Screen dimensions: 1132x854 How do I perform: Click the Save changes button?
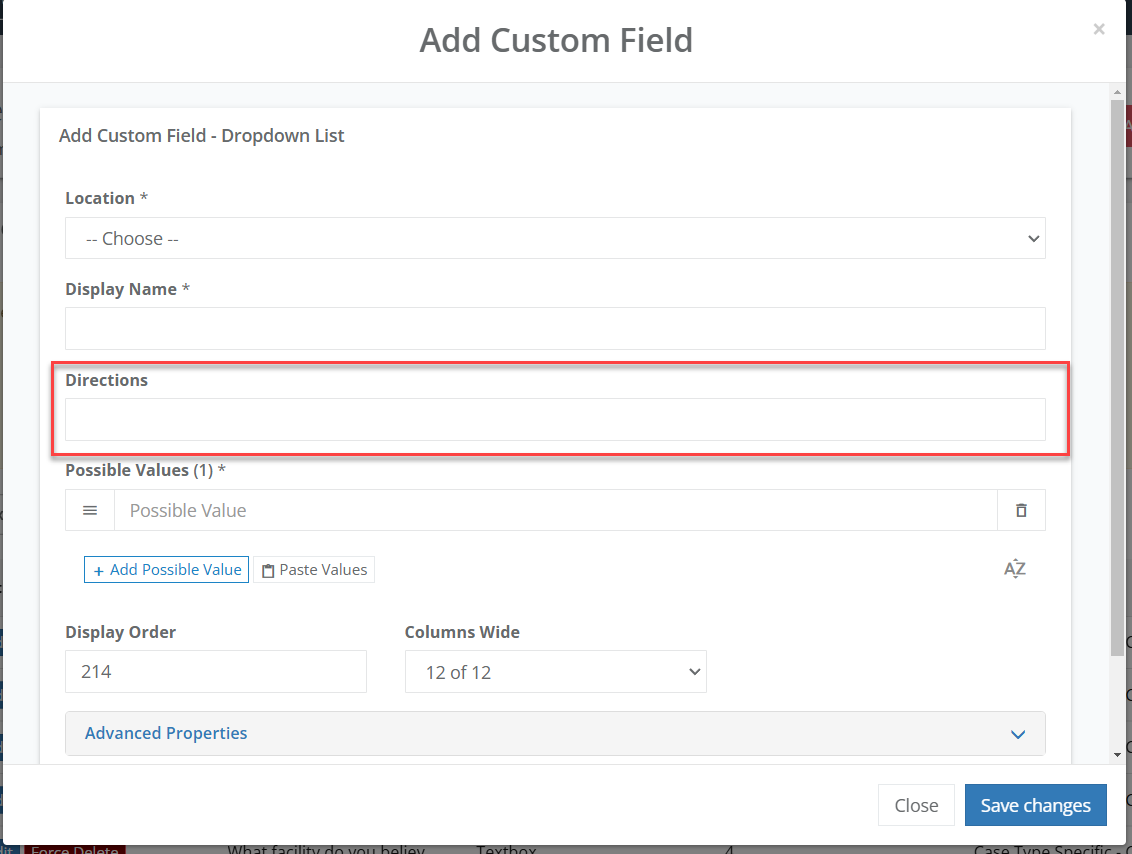[1035, 805]
